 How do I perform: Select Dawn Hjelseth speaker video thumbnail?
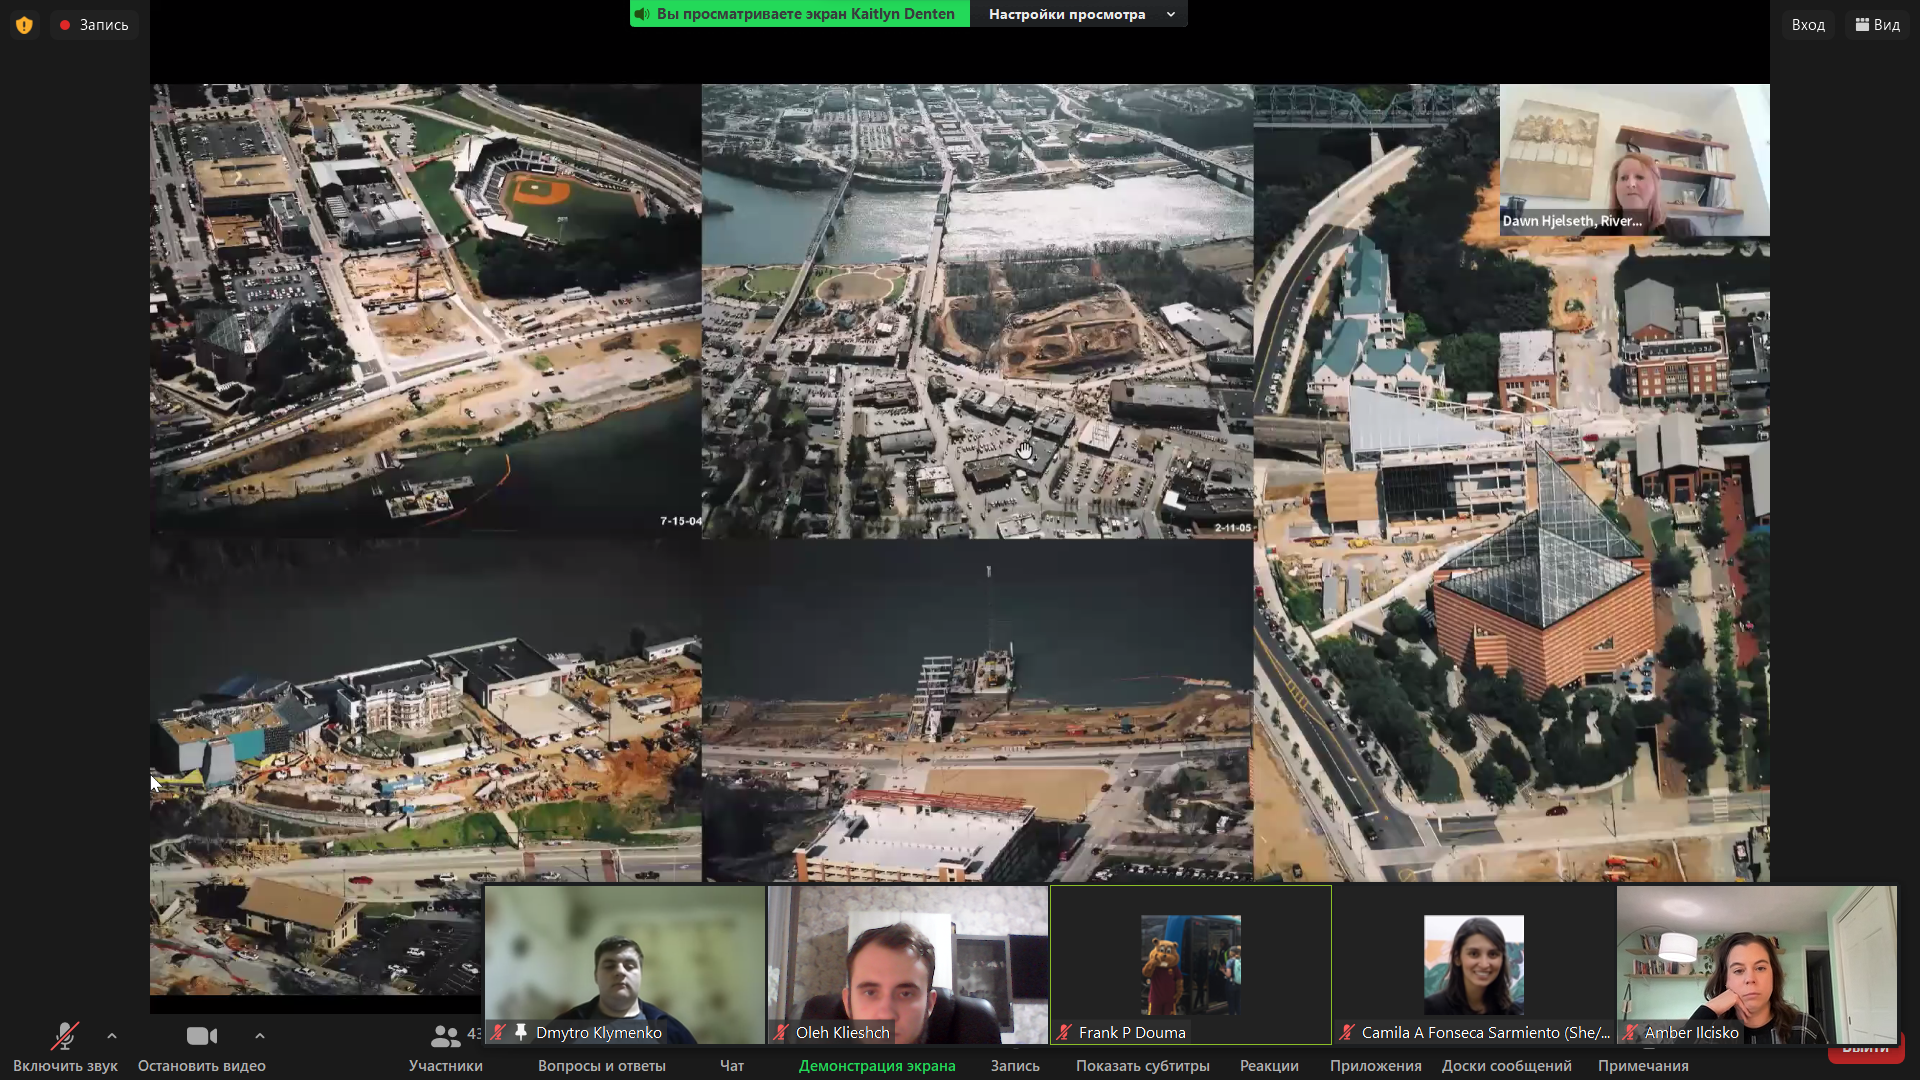click(x=1634, y=160)
